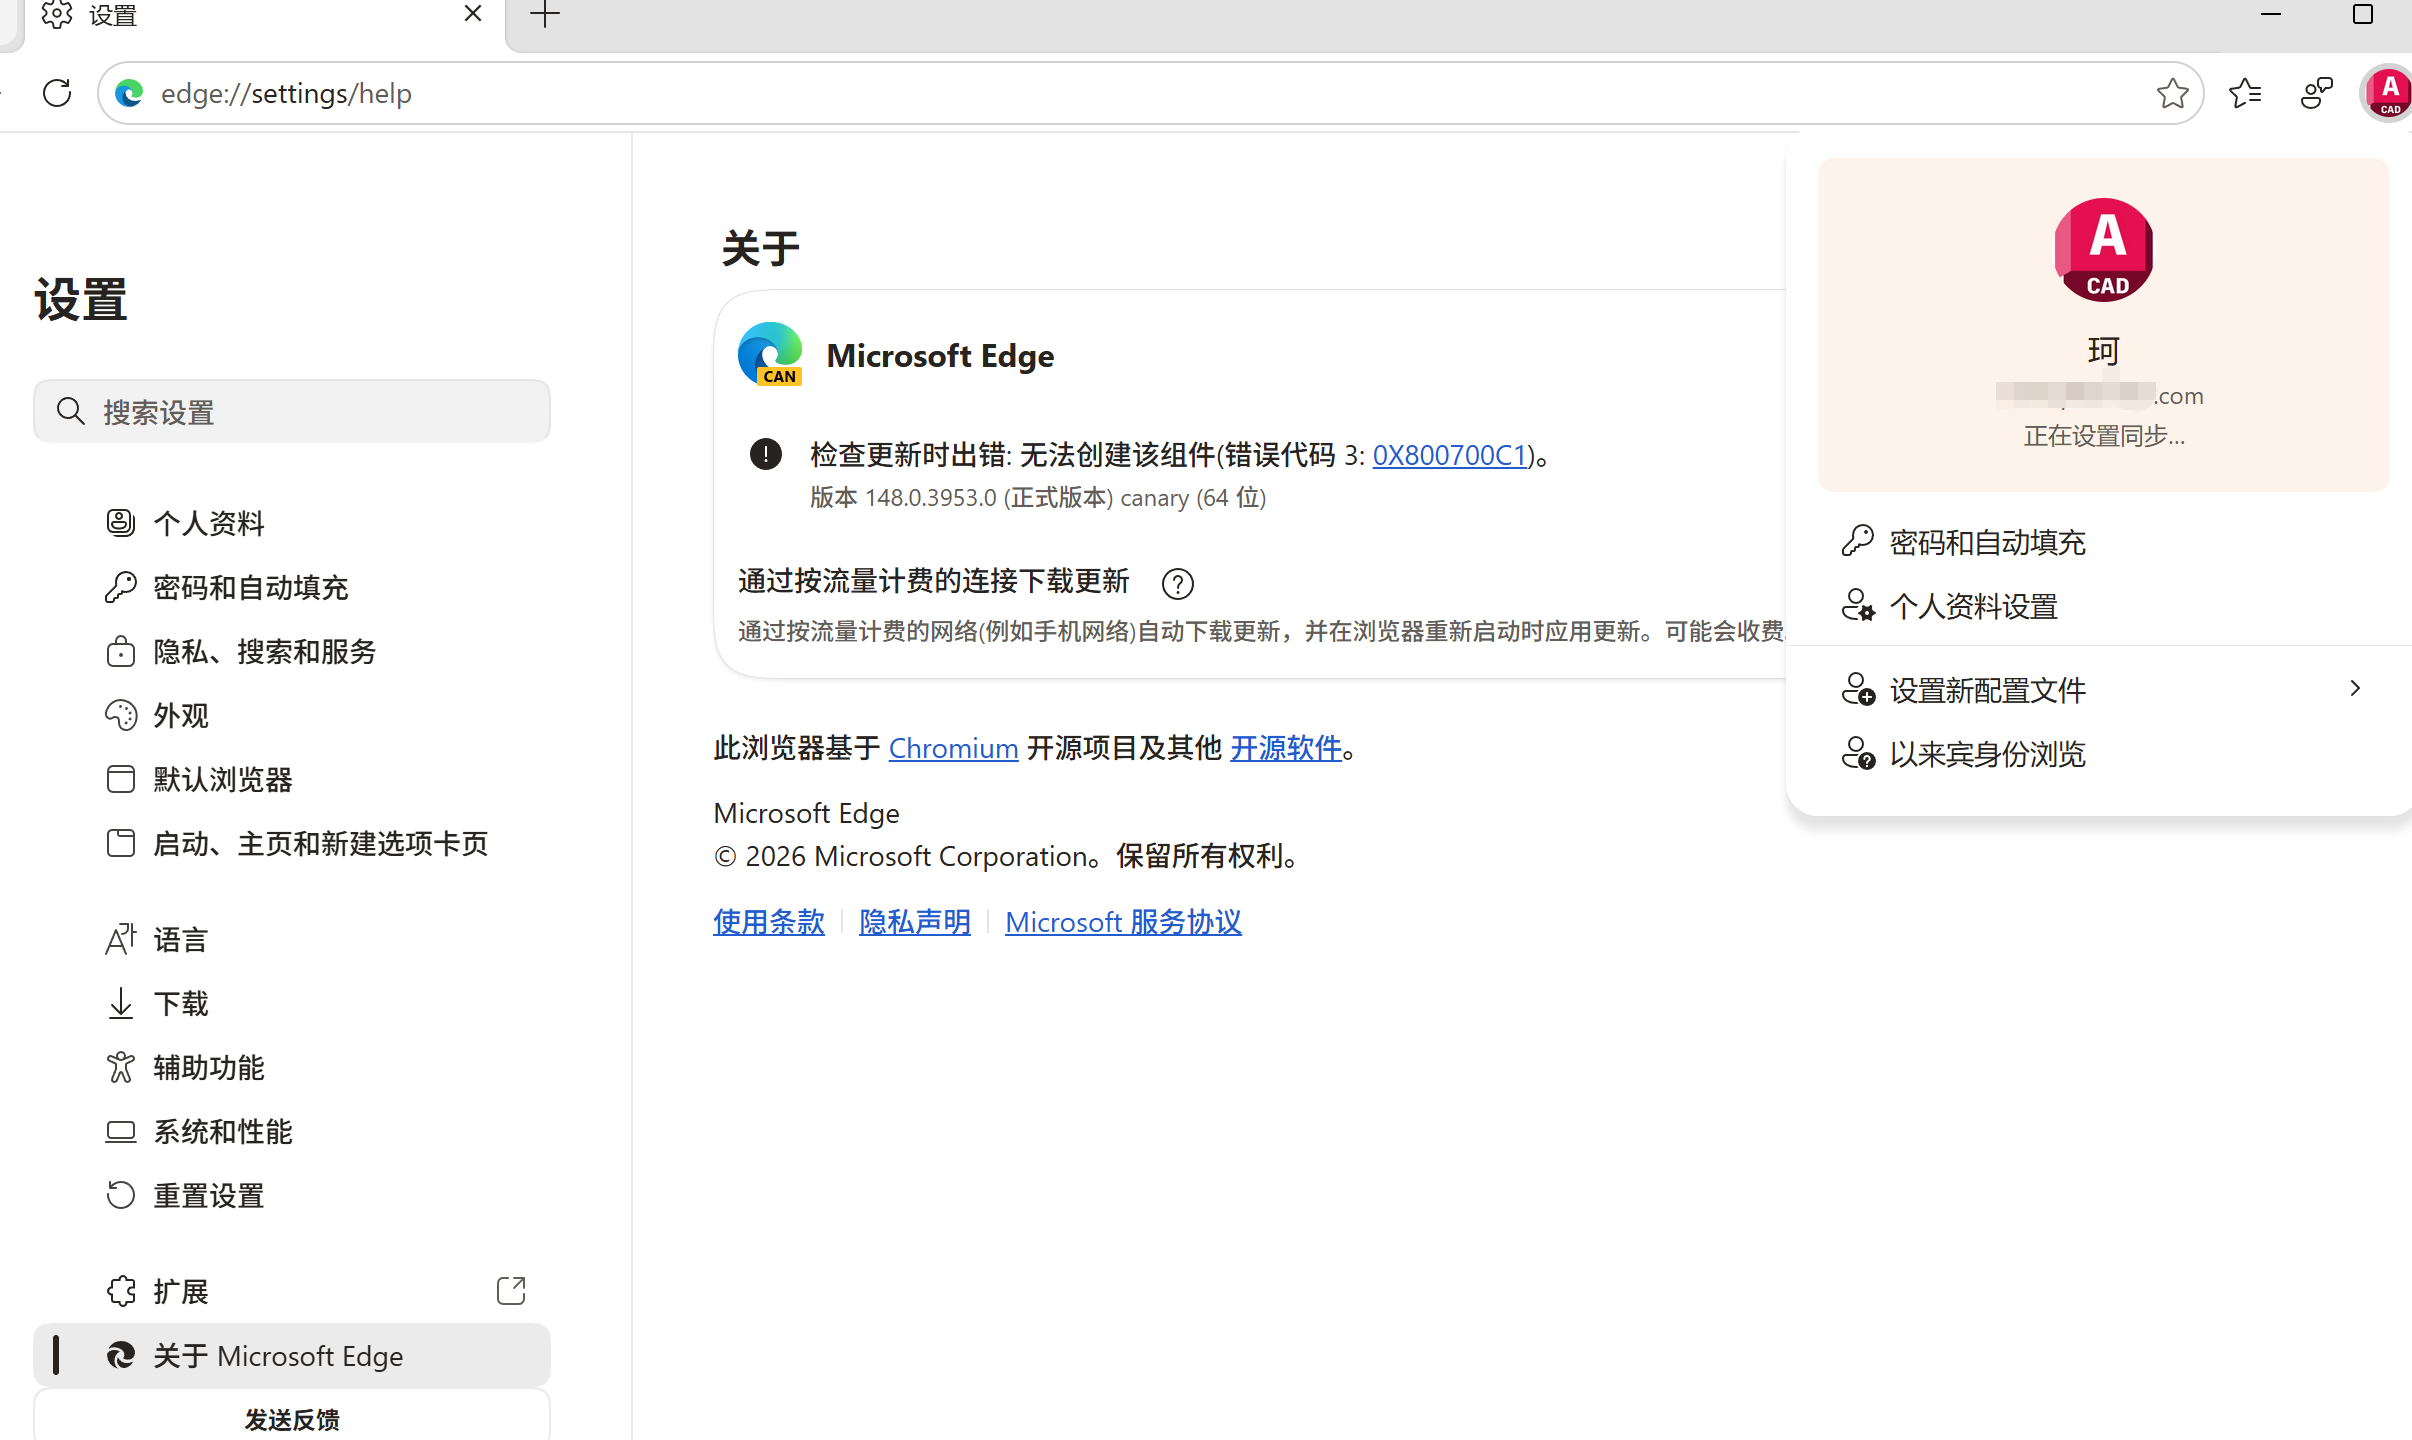Viewport: 2412px width, 1440px height.
Task: Select 以来宾身份浏览 in profile menu
Action: pyautogui.click(x=1986, y=754)
